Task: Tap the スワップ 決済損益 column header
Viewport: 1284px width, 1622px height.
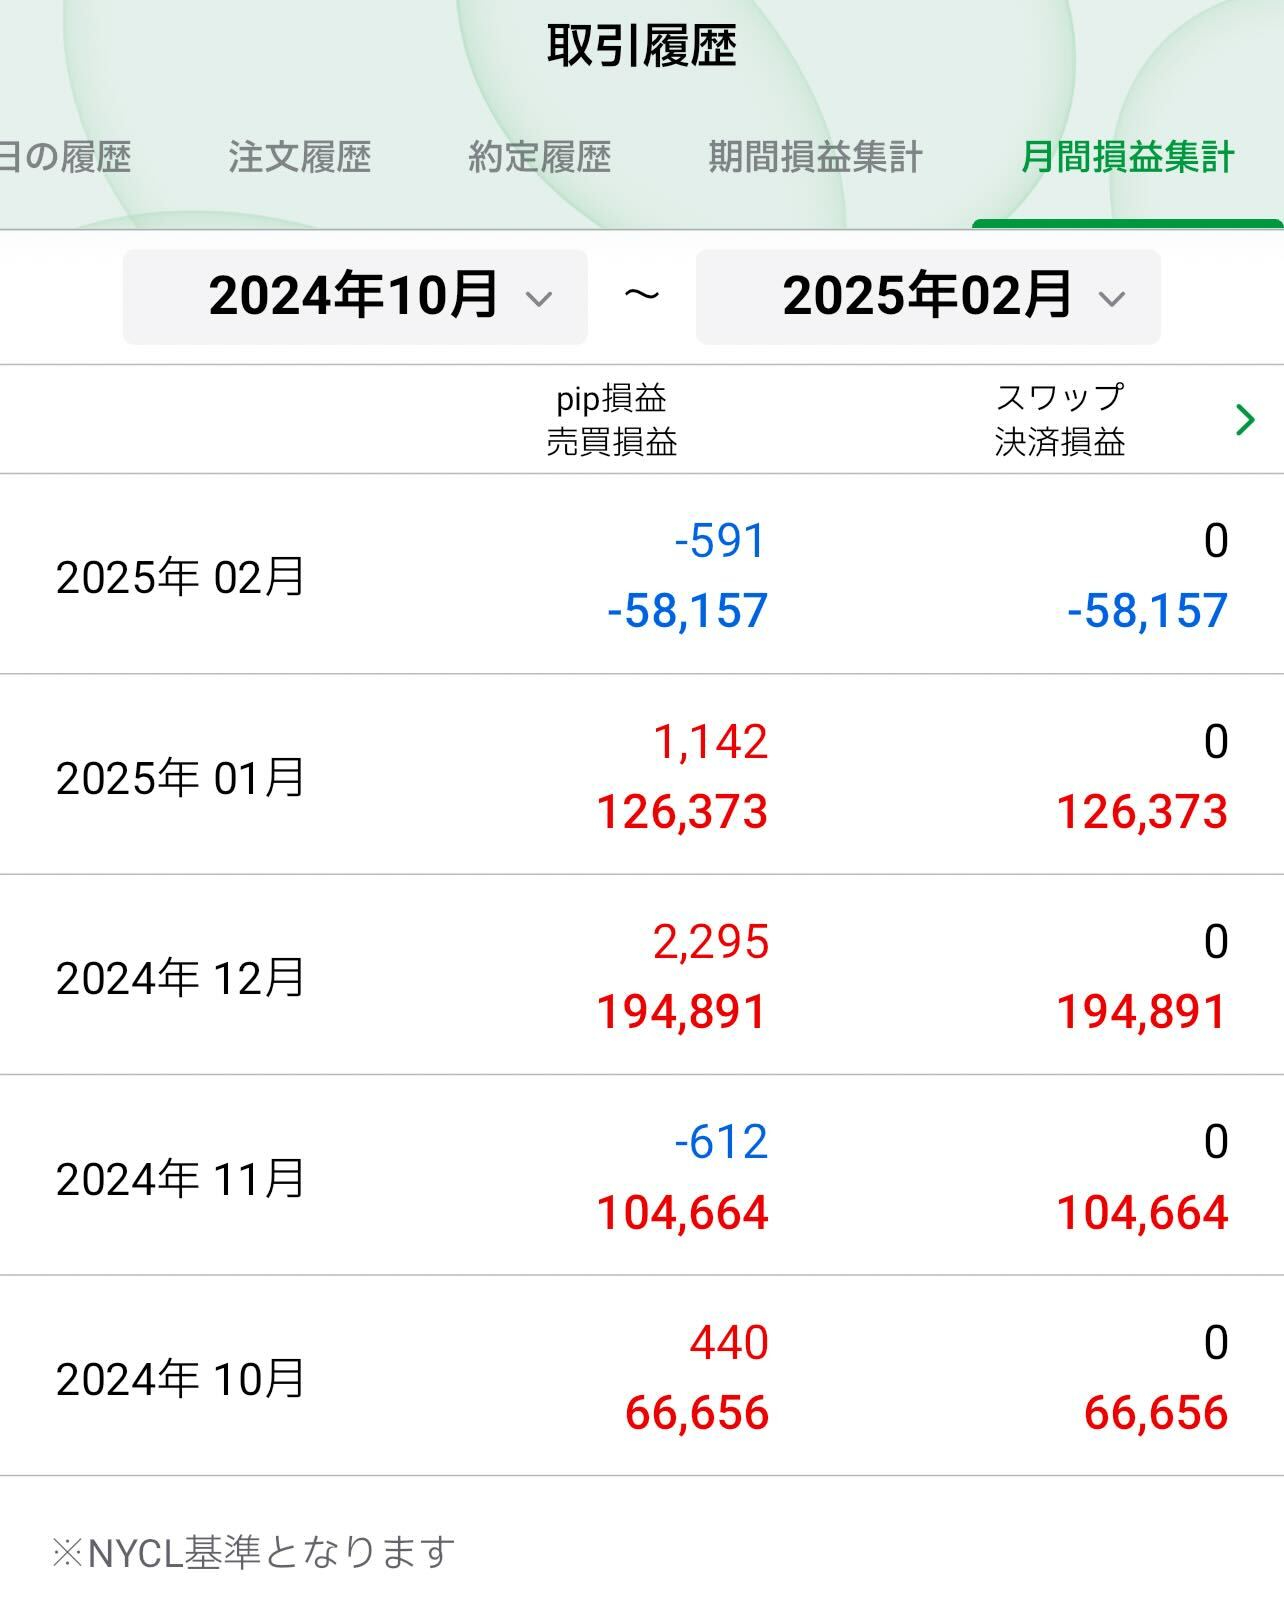Action: (x=1060, y=420)
